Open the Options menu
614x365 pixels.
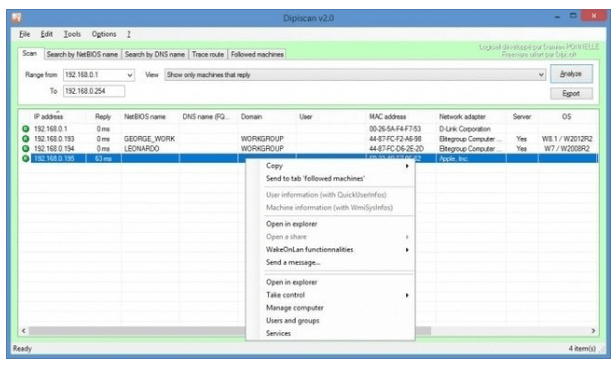[x=104, y=34]
